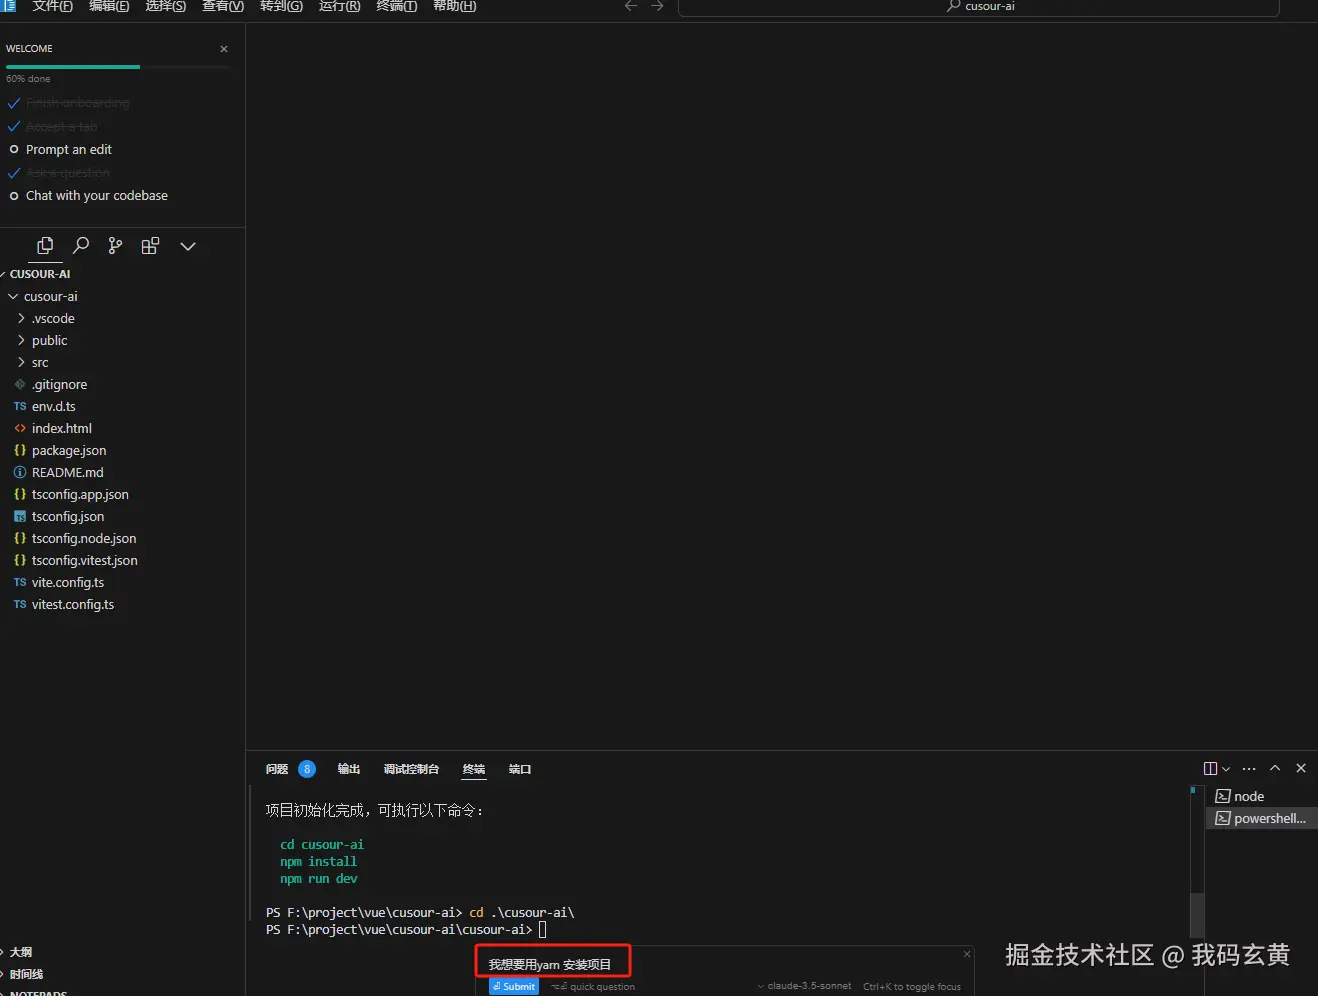1318x996 pixels.
Task: Select the node terminal instance
Action: tap(1261, 796)
